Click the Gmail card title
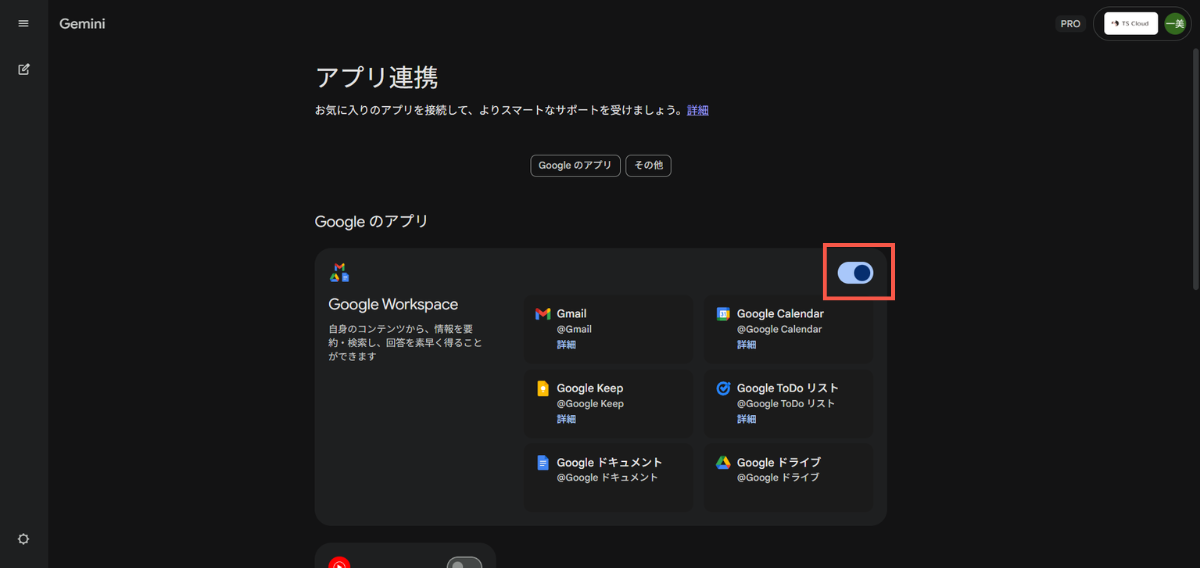The image size is (1200, 568). (x=572, y=314)
